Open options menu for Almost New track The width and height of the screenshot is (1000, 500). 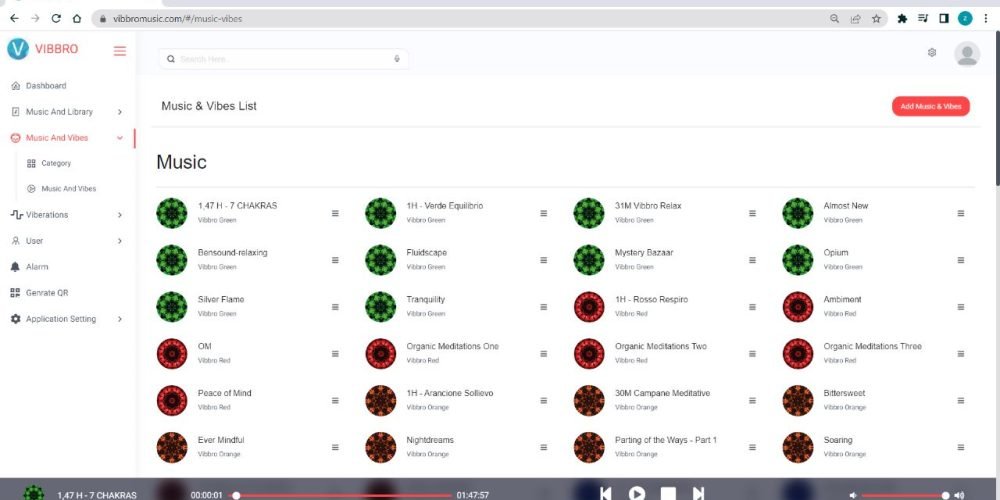pos(961,213)
